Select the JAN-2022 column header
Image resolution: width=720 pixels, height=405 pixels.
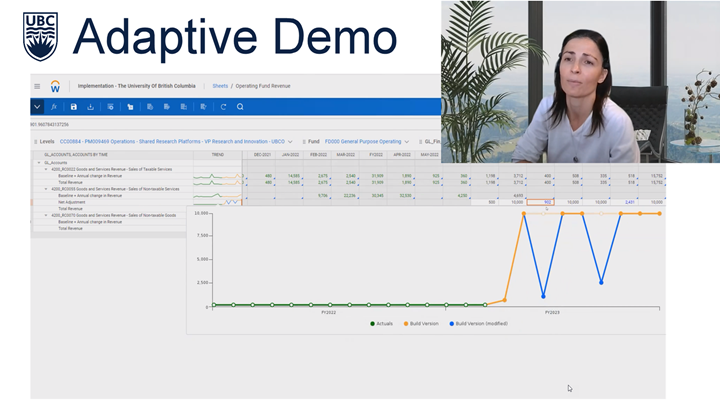[x=290, y=155]
